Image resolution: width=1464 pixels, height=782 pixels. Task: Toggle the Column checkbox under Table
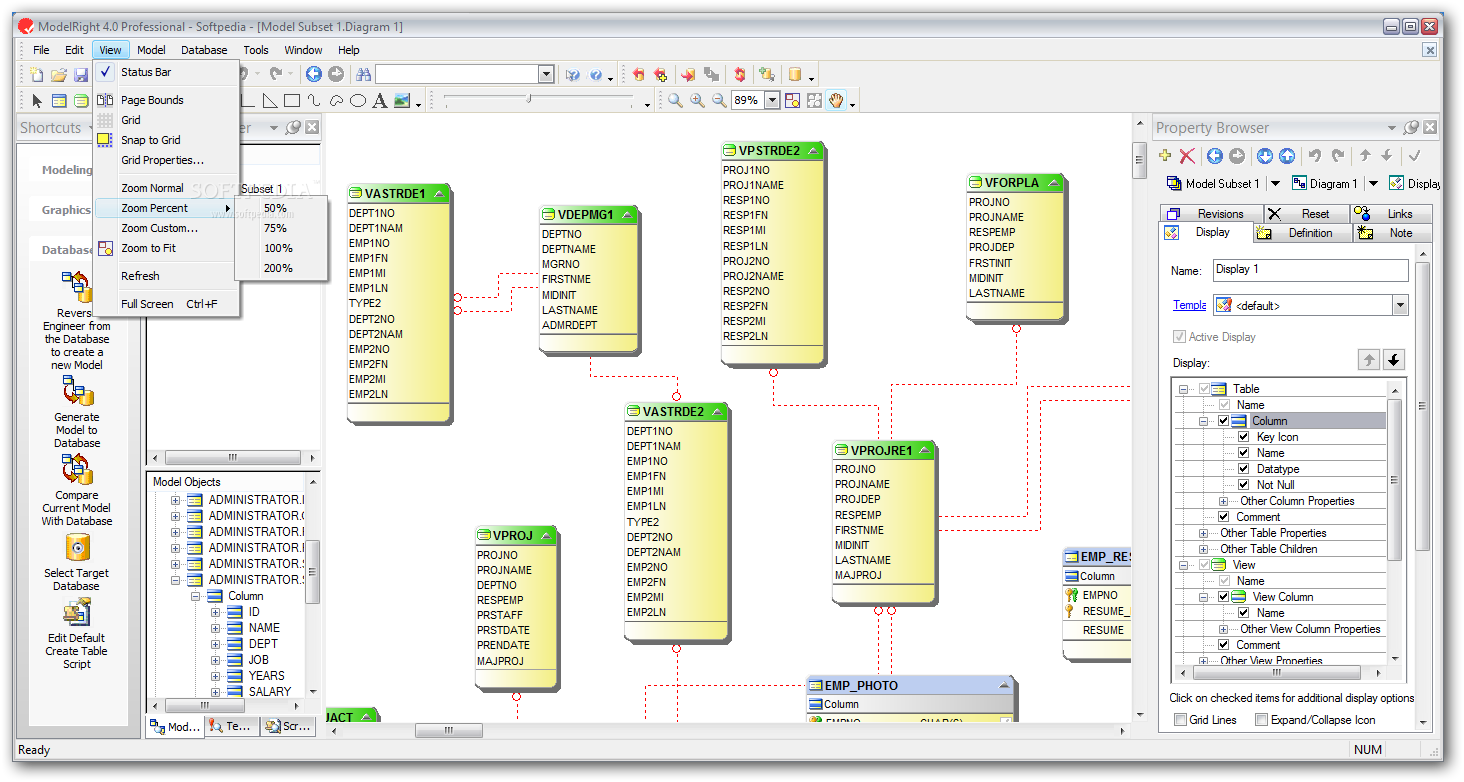[1223, 421]
